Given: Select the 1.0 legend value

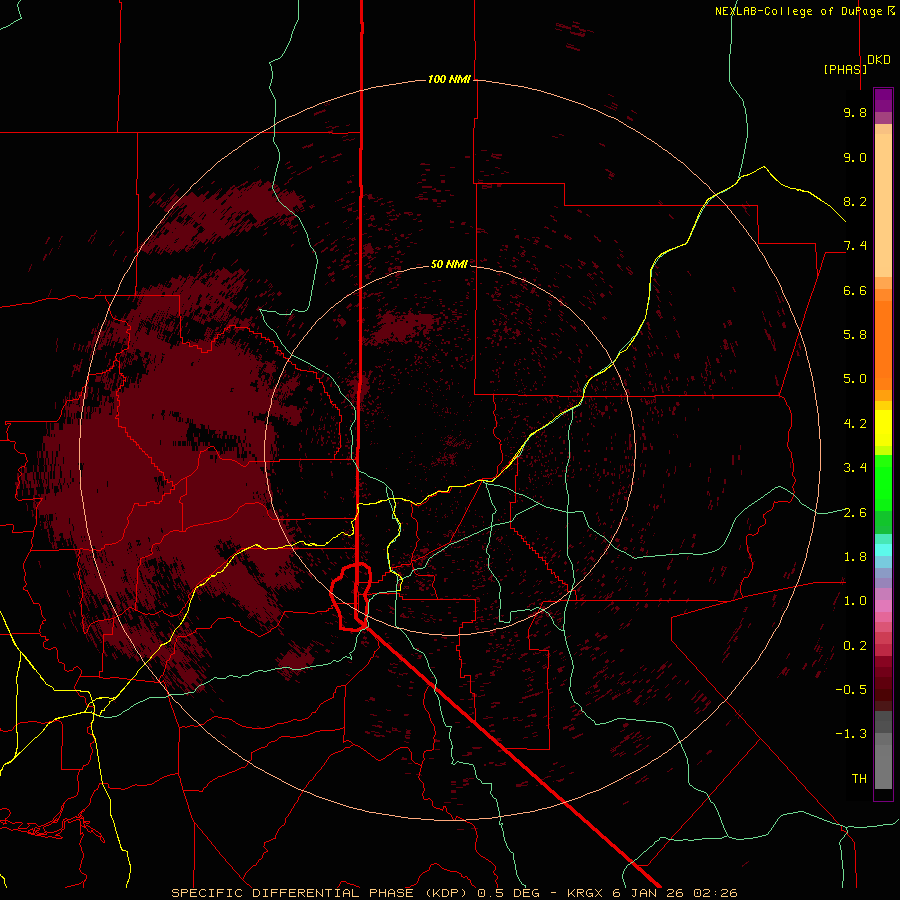Looking at the screenshot, I should coord(855,601).
